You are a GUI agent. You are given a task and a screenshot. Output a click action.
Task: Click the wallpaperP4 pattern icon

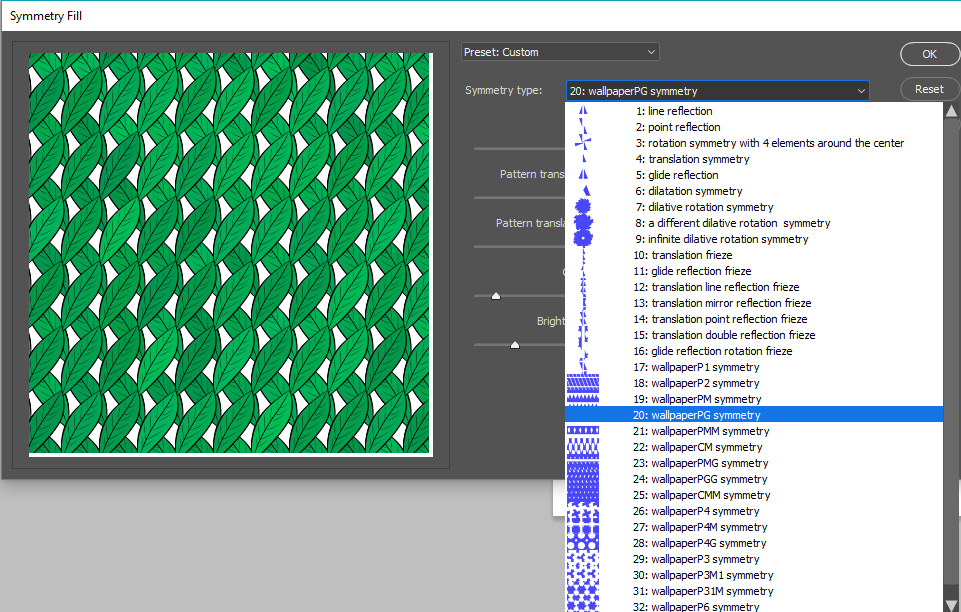(582, 511)
